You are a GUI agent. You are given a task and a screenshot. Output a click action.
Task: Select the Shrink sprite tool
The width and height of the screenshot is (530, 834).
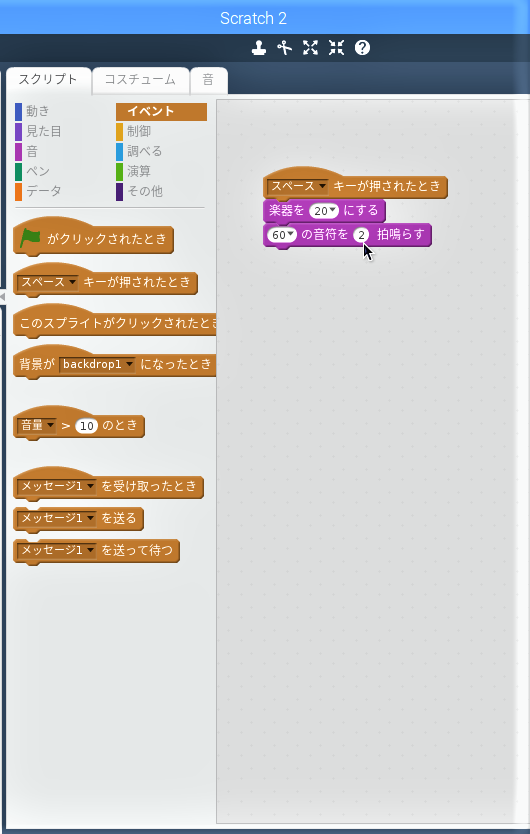(336, 48)
